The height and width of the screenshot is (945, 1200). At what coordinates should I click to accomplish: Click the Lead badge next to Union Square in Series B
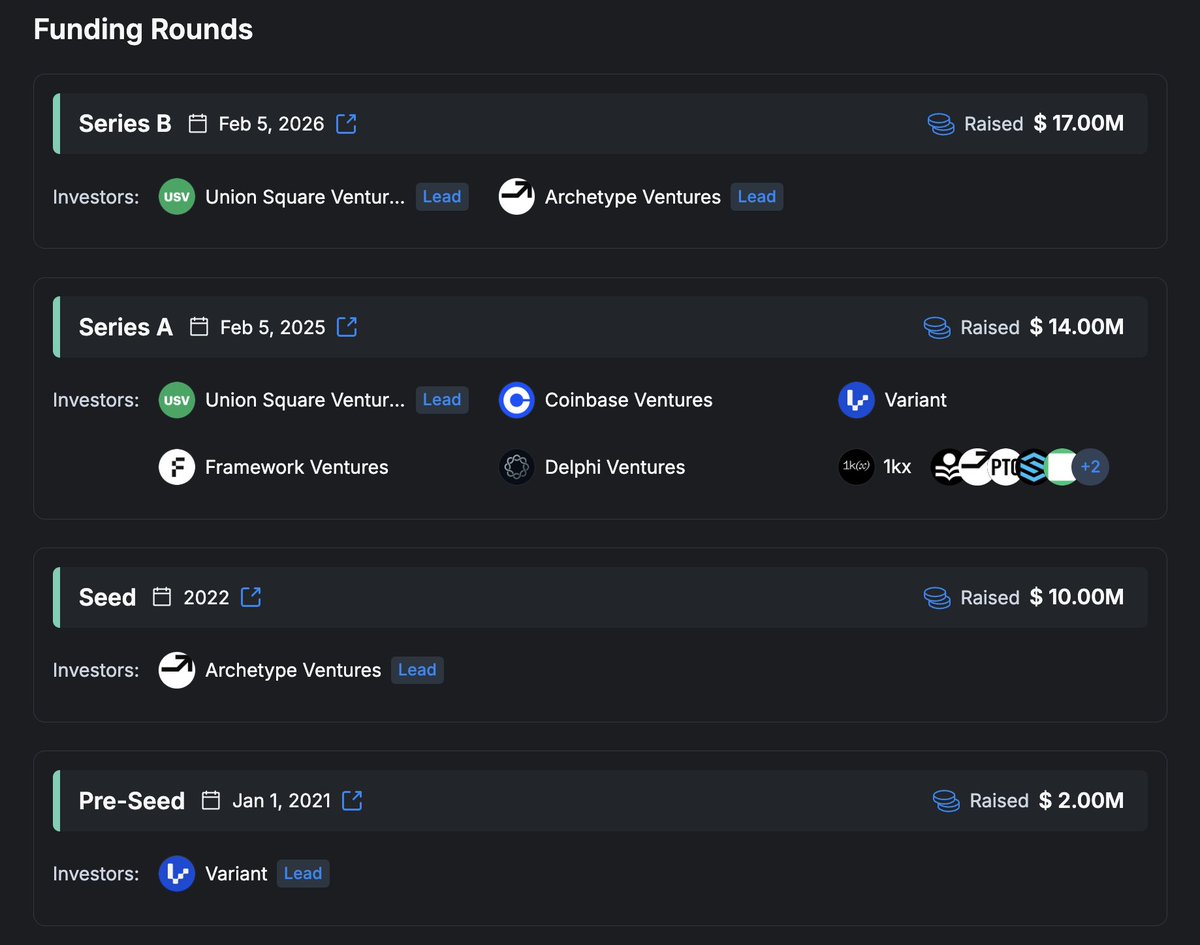click(442, 197)
